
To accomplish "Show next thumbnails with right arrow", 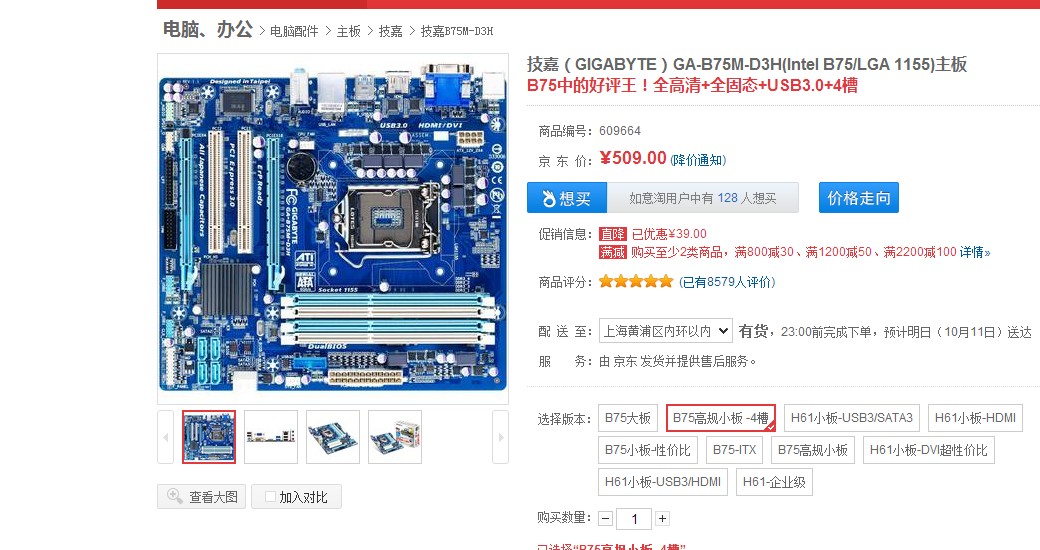I will click(x=501, y=437).
